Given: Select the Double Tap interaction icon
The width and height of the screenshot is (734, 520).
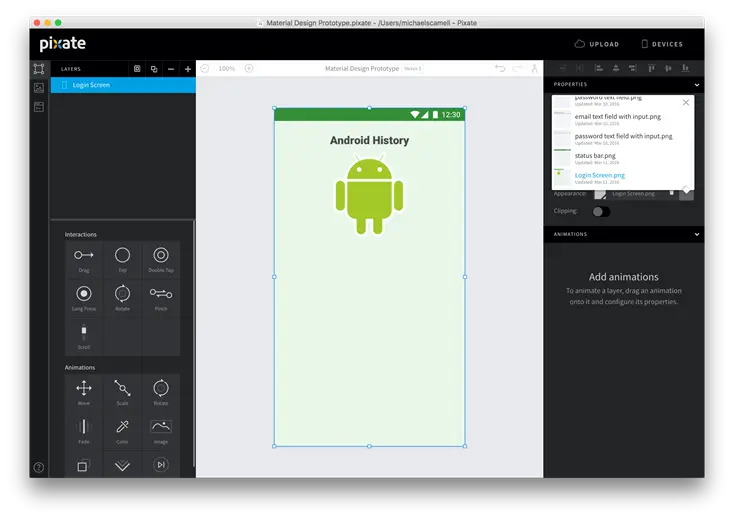Looking at the screenshot, I should coord(161,255).
